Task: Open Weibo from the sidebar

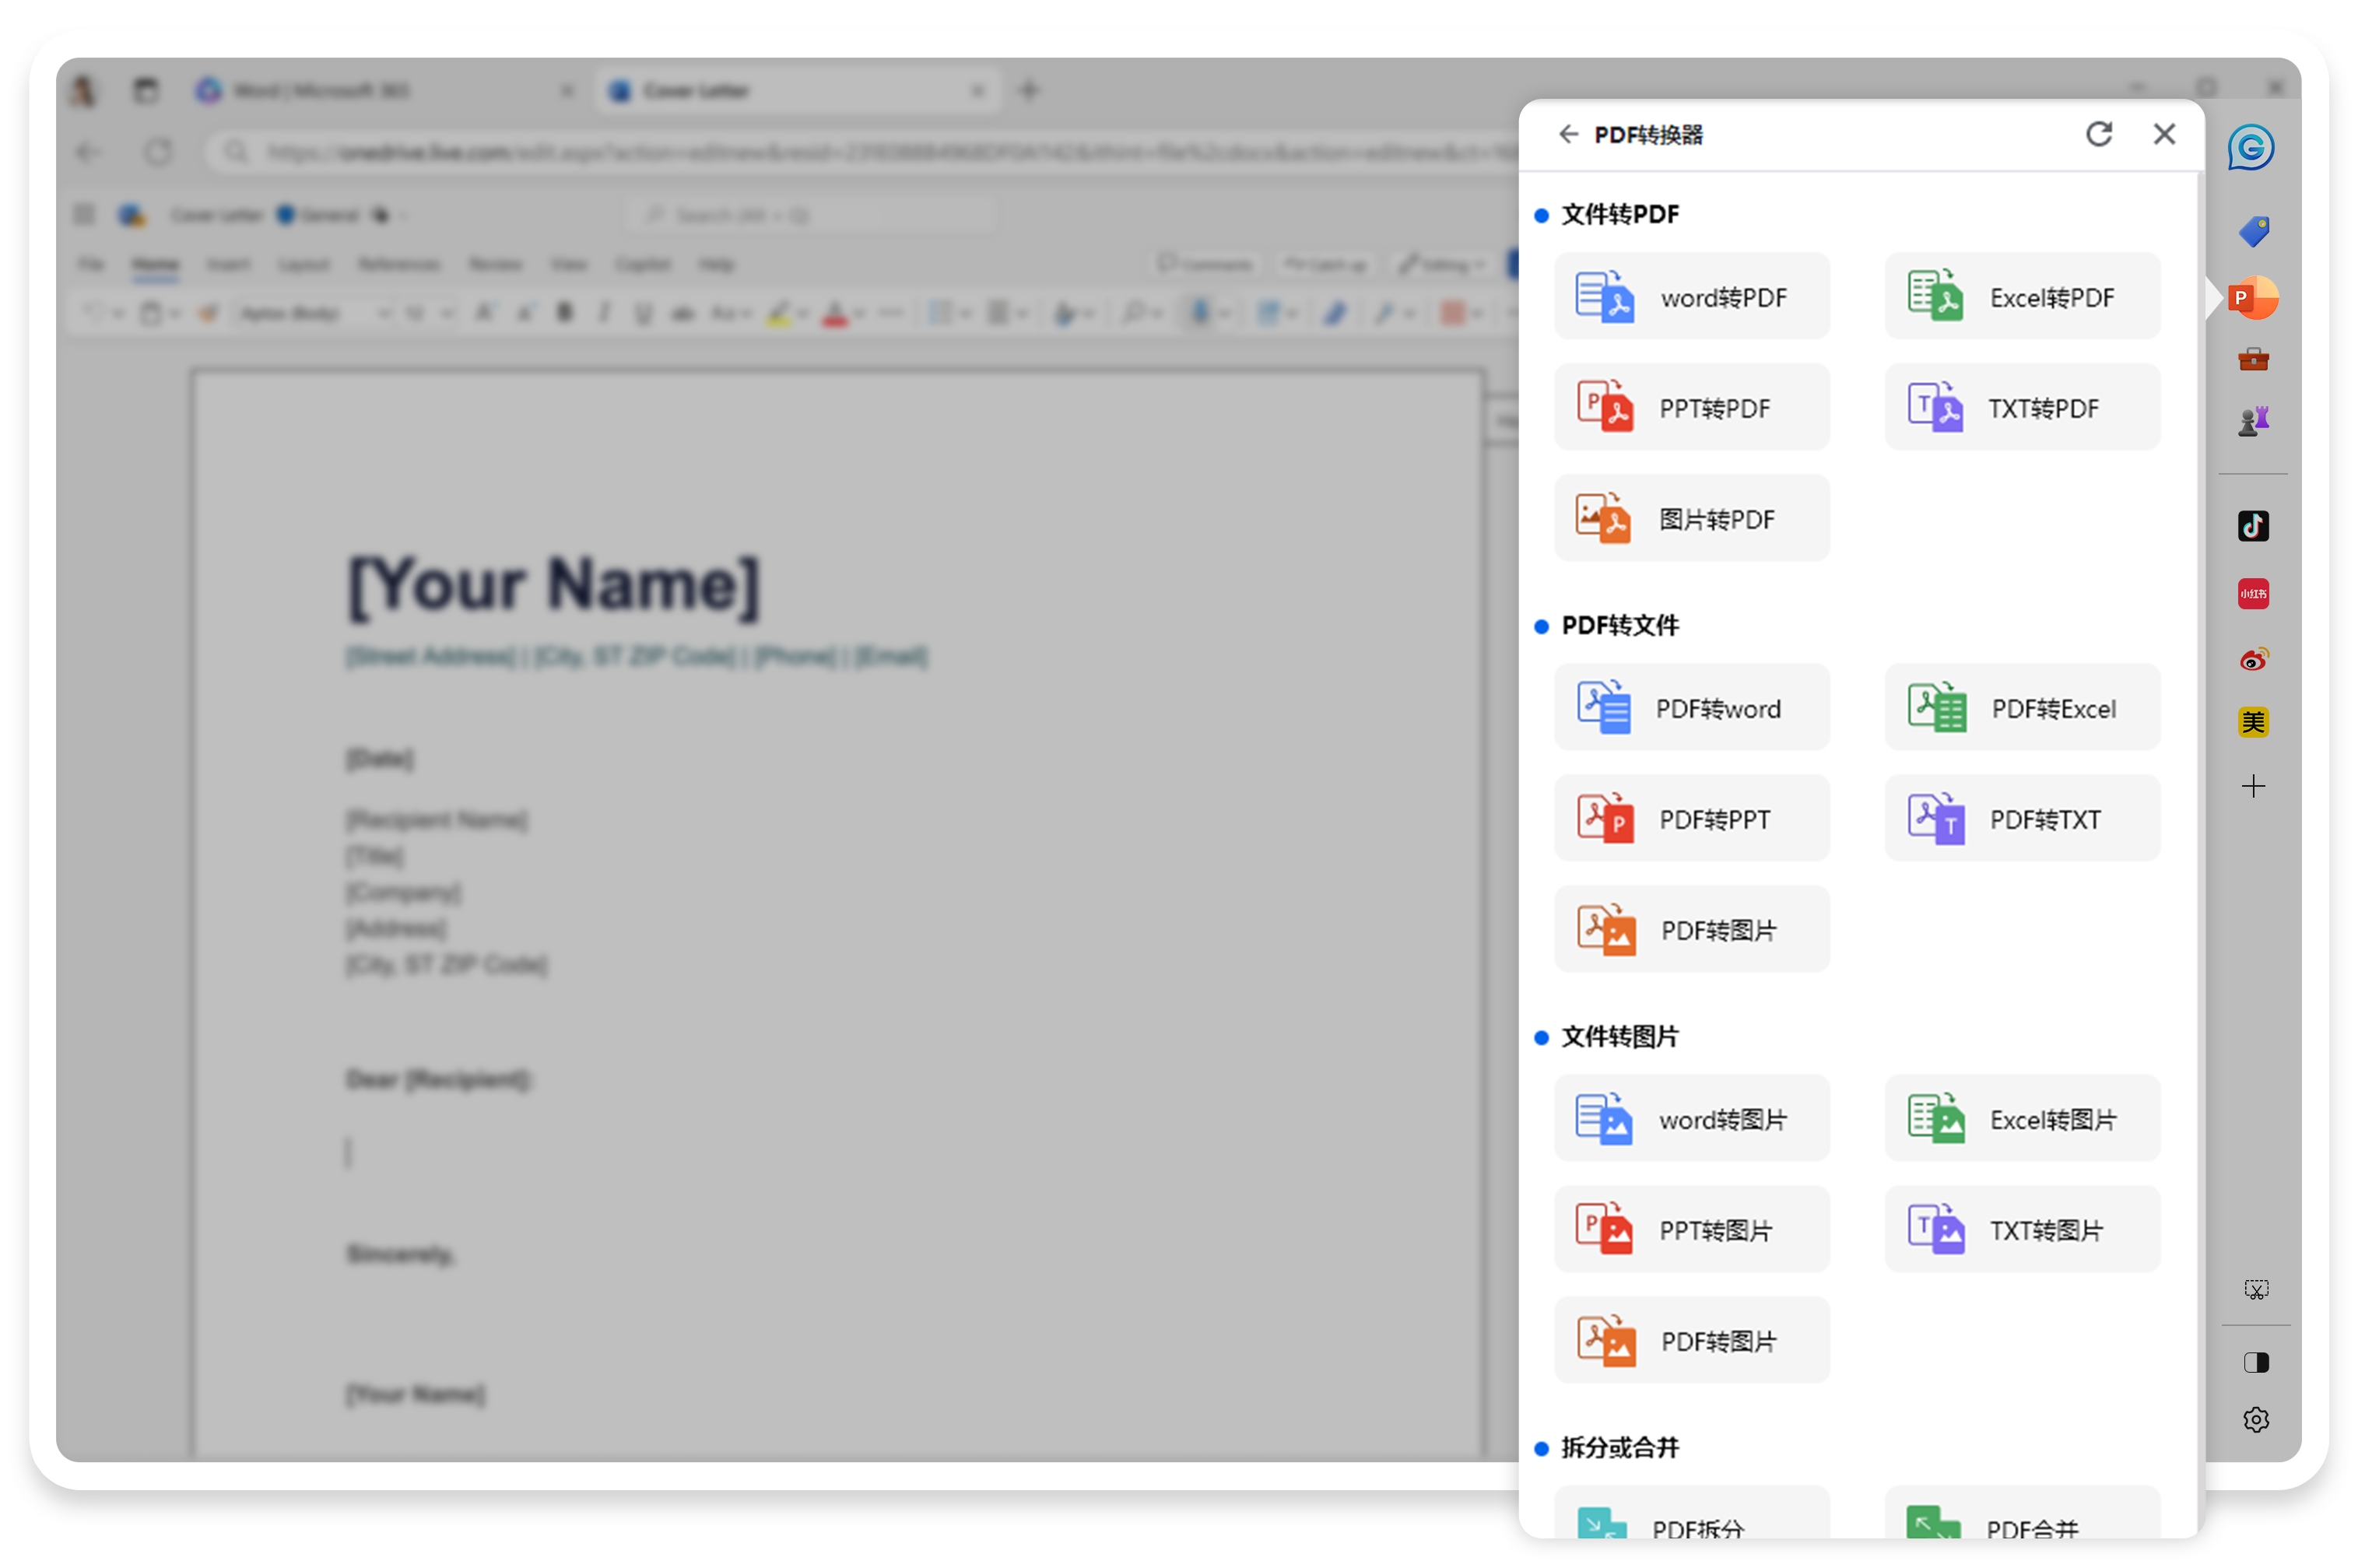Action: 2252,659
